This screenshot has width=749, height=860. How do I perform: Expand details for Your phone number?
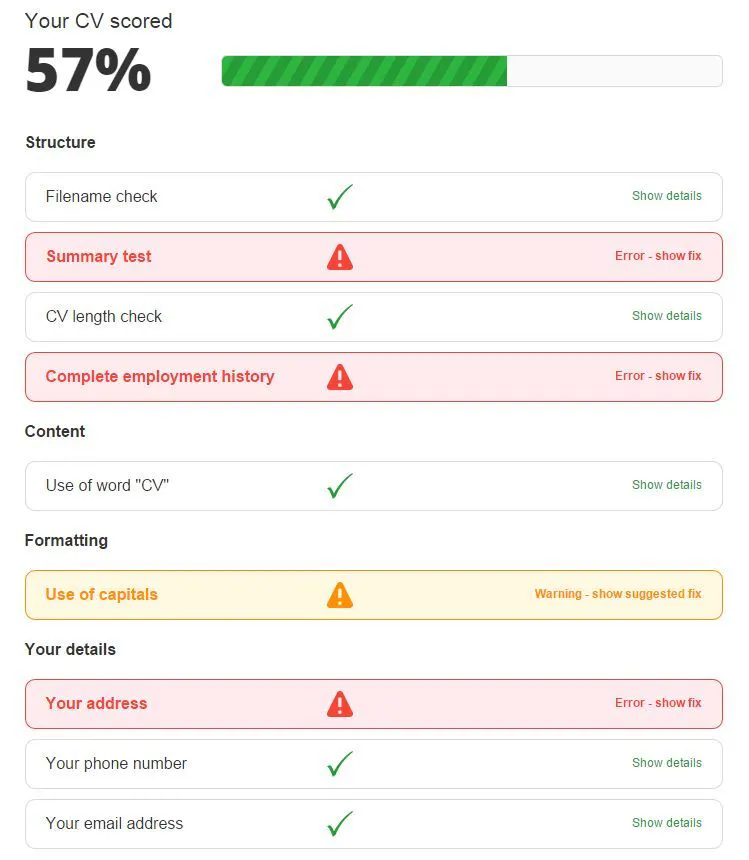pyautogui.click(x=667, y=763)
